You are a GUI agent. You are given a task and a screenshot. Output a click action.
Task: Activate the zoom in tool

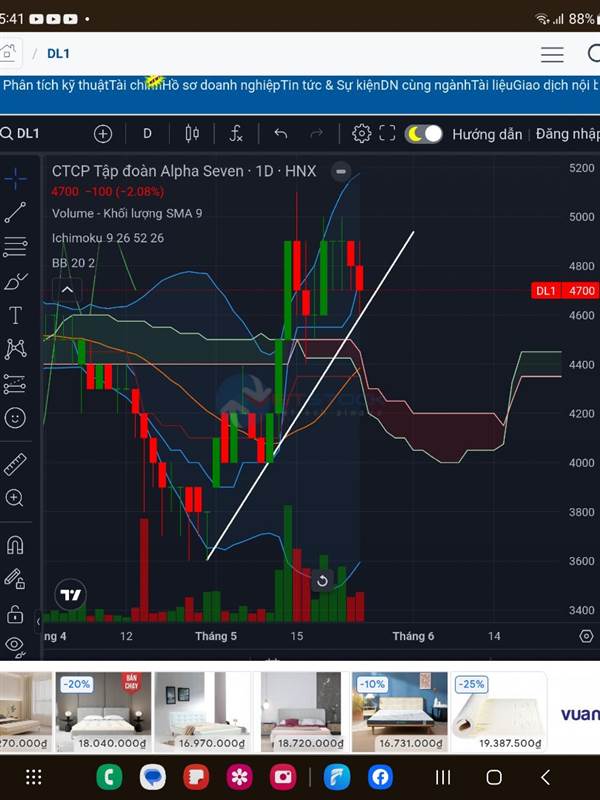[x=14, y=497]
